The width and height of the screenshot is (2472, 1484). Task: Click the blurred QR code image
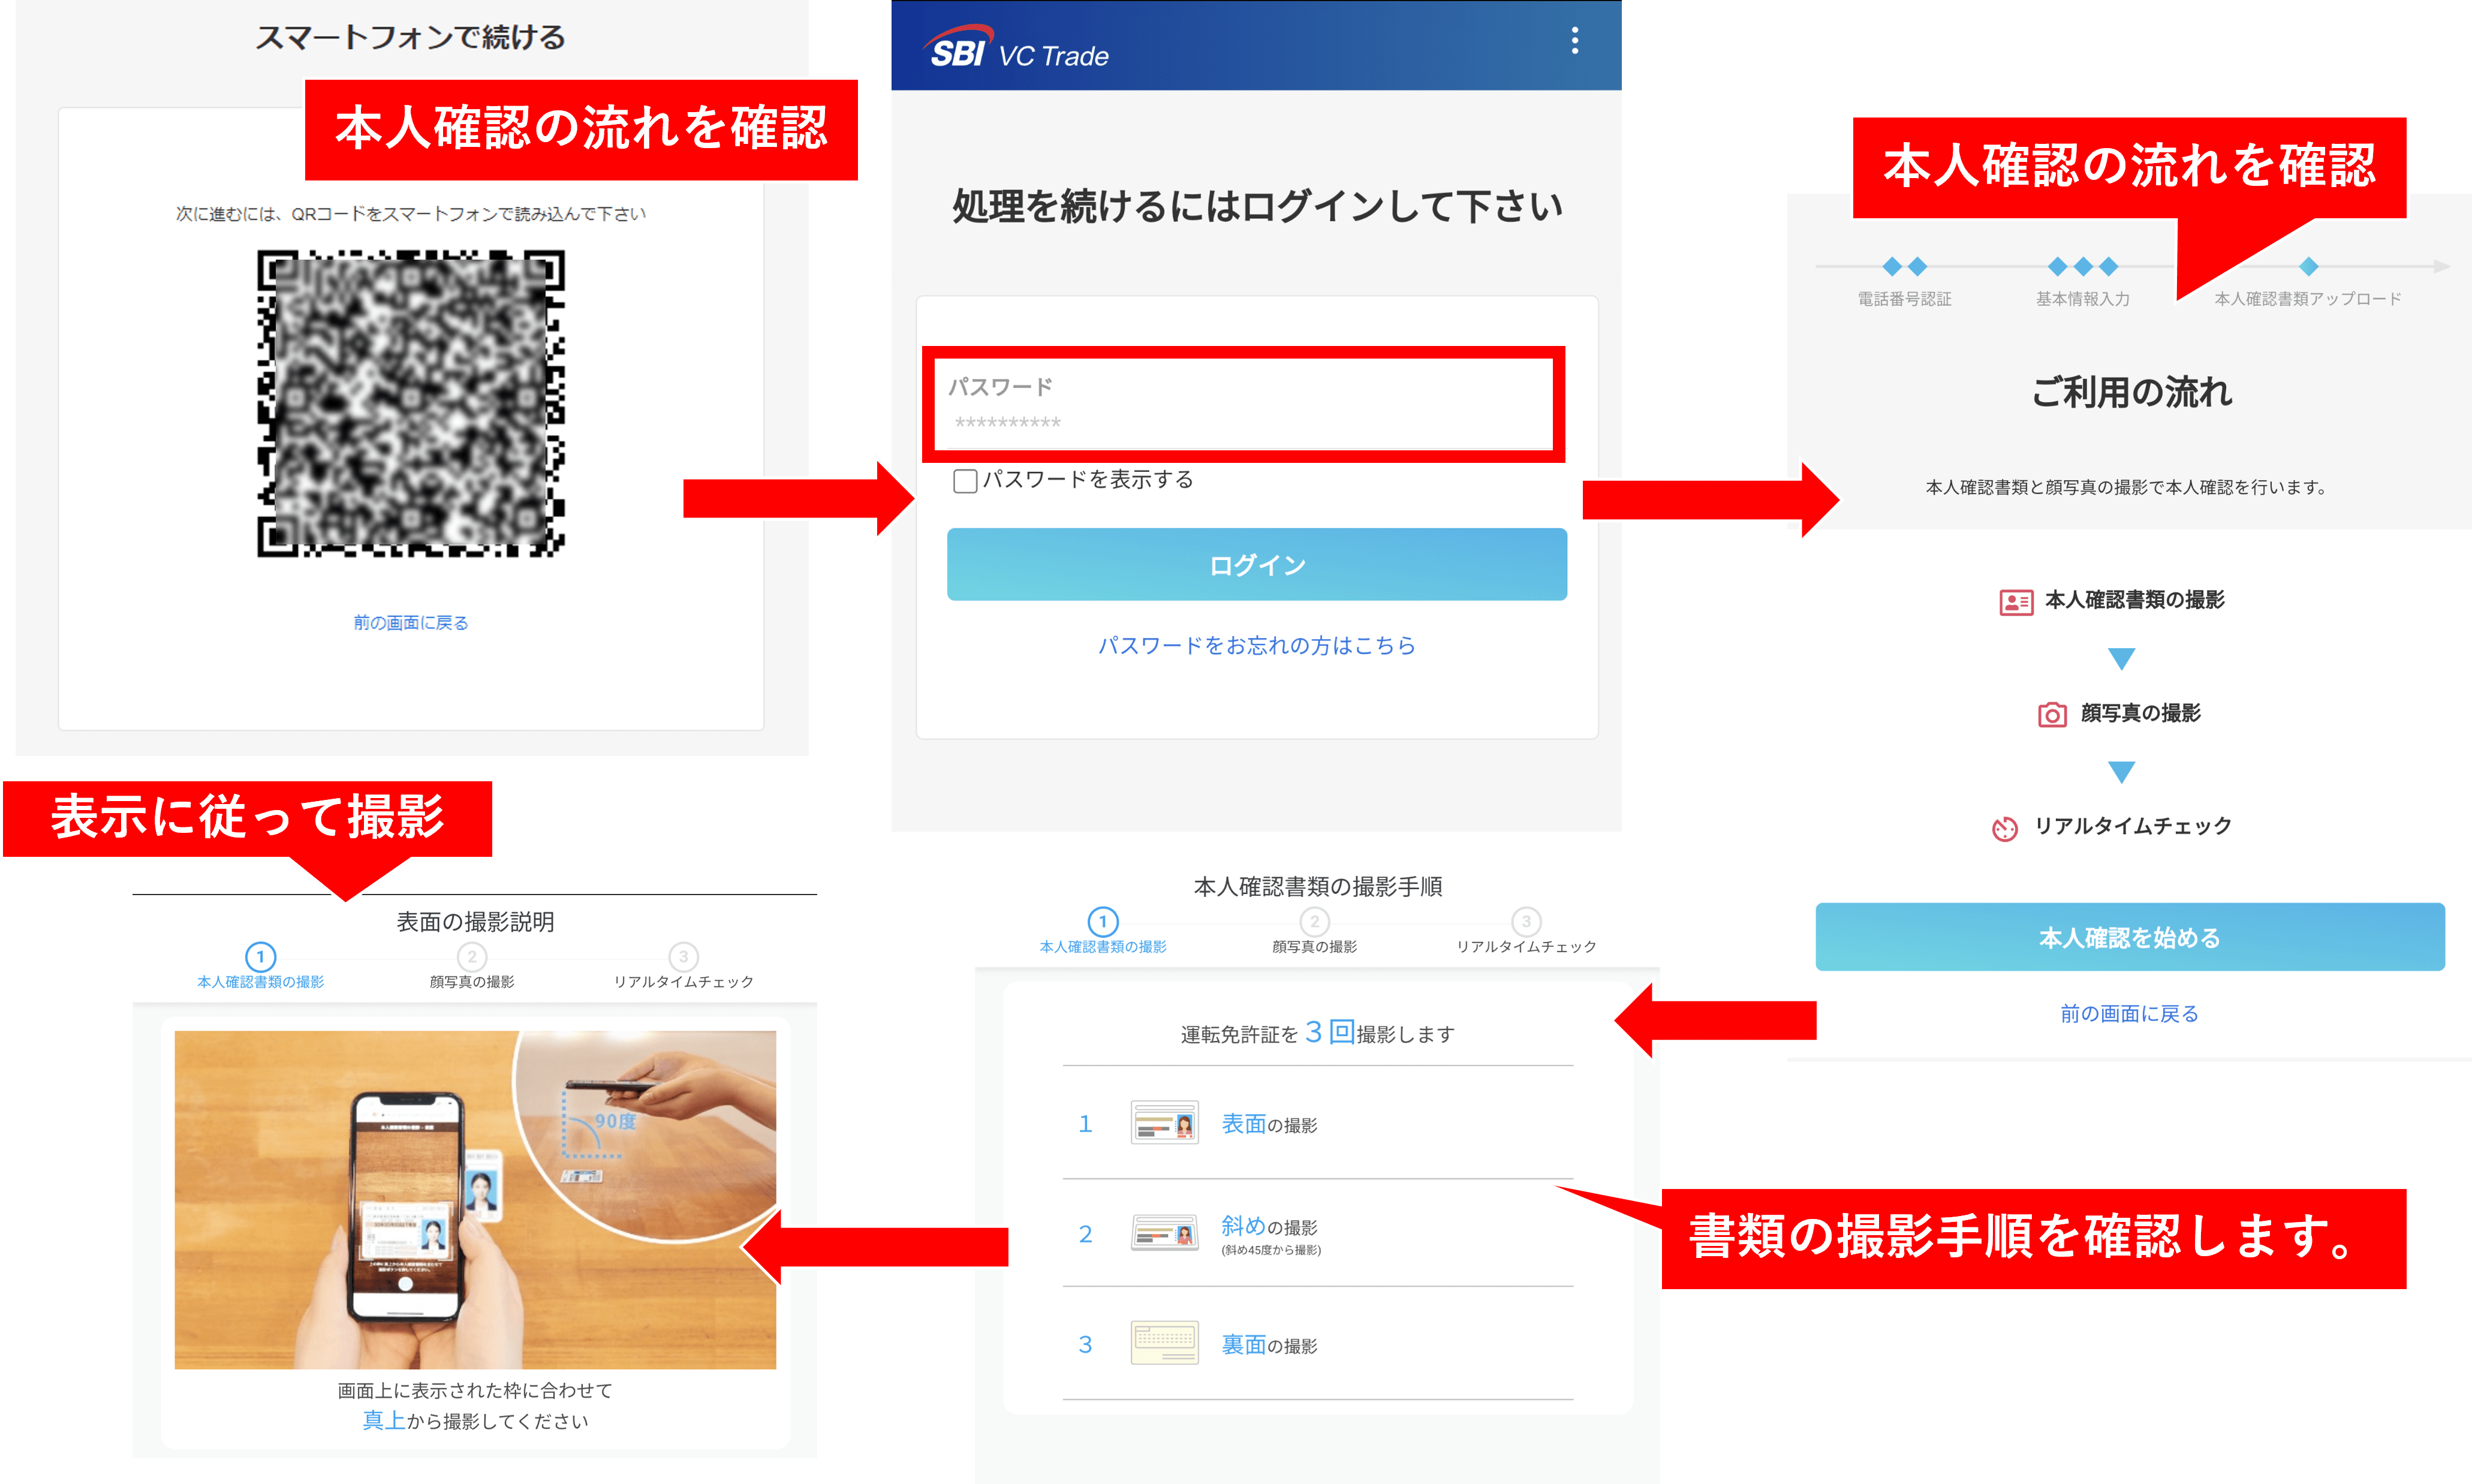(411, 403)
